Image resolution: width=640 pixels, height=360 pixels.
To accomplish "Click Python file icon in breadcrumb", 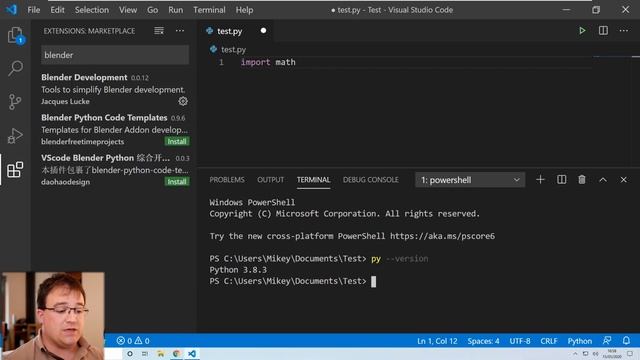I will [213, 49].
